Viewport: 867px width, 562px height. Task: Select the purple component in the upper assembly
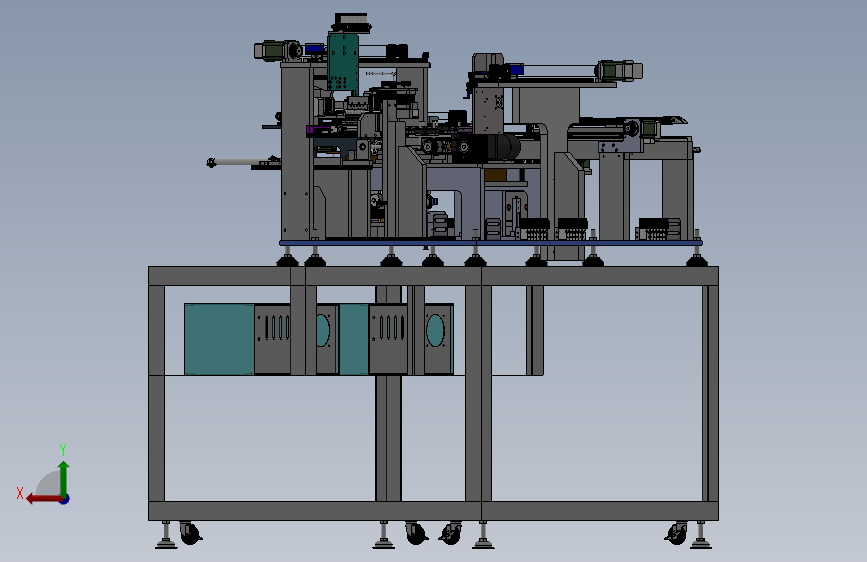tap(320, 131)
